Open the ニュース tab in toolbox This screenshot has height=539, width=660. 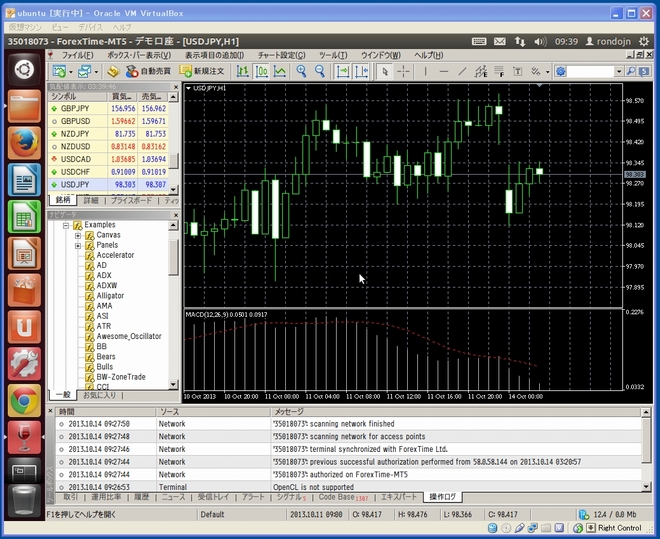point(173,497)
